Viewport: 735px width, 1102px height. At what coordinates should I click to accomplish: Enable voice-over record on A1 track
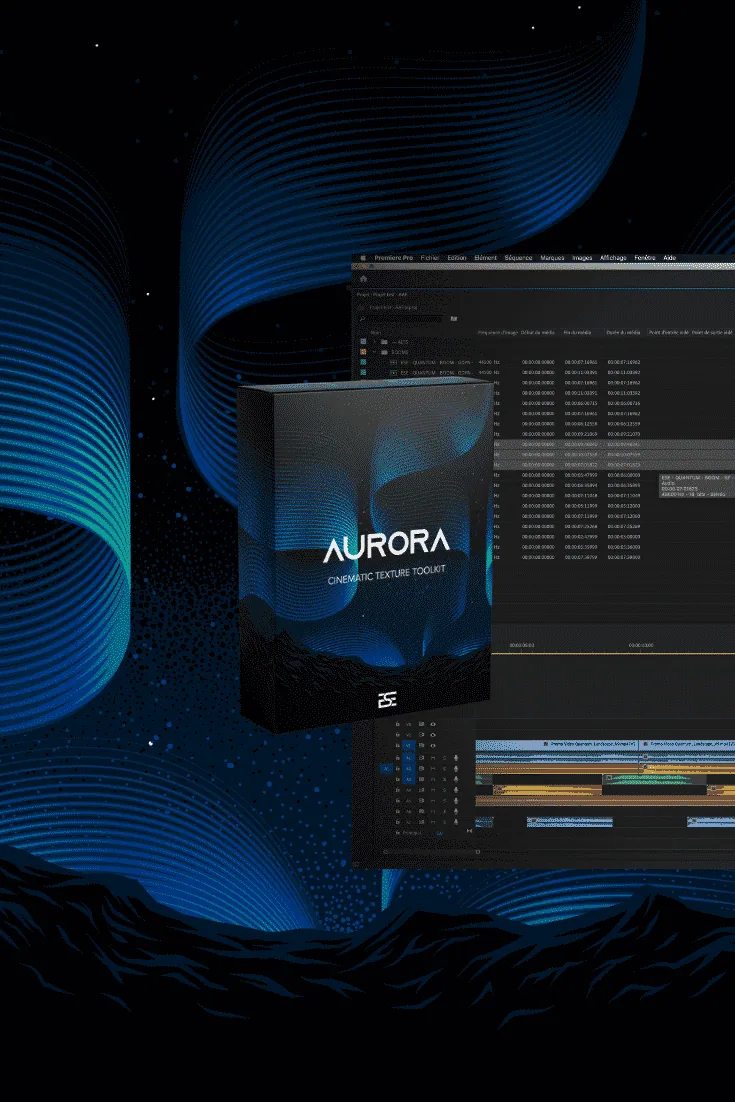pos(456,758)
